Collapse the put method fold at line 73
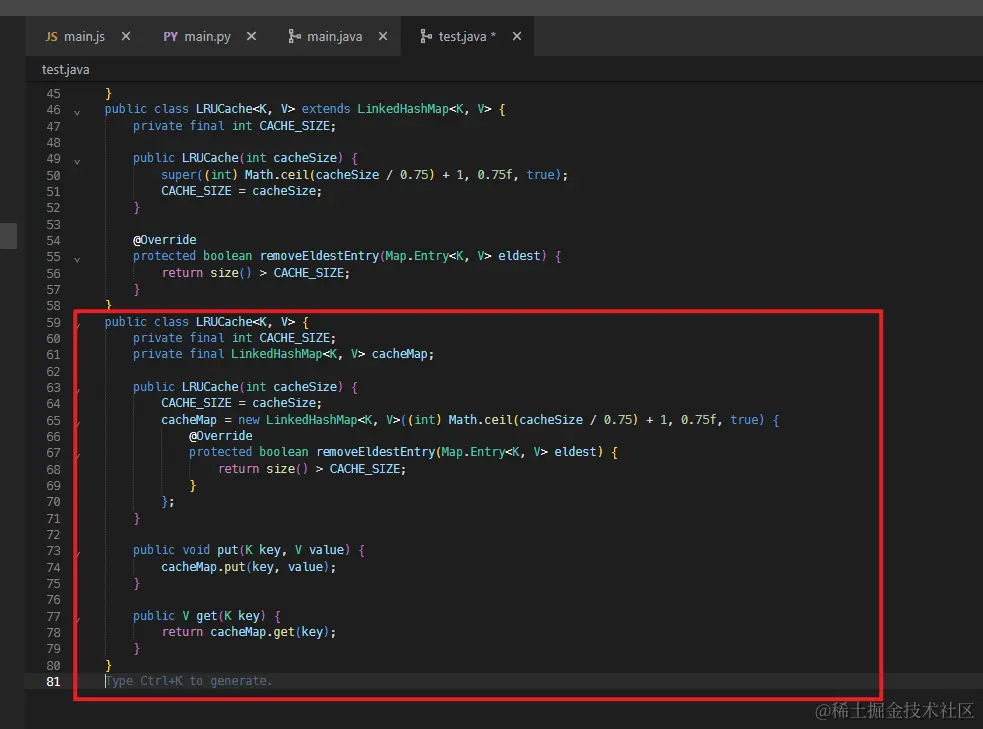 78,553
